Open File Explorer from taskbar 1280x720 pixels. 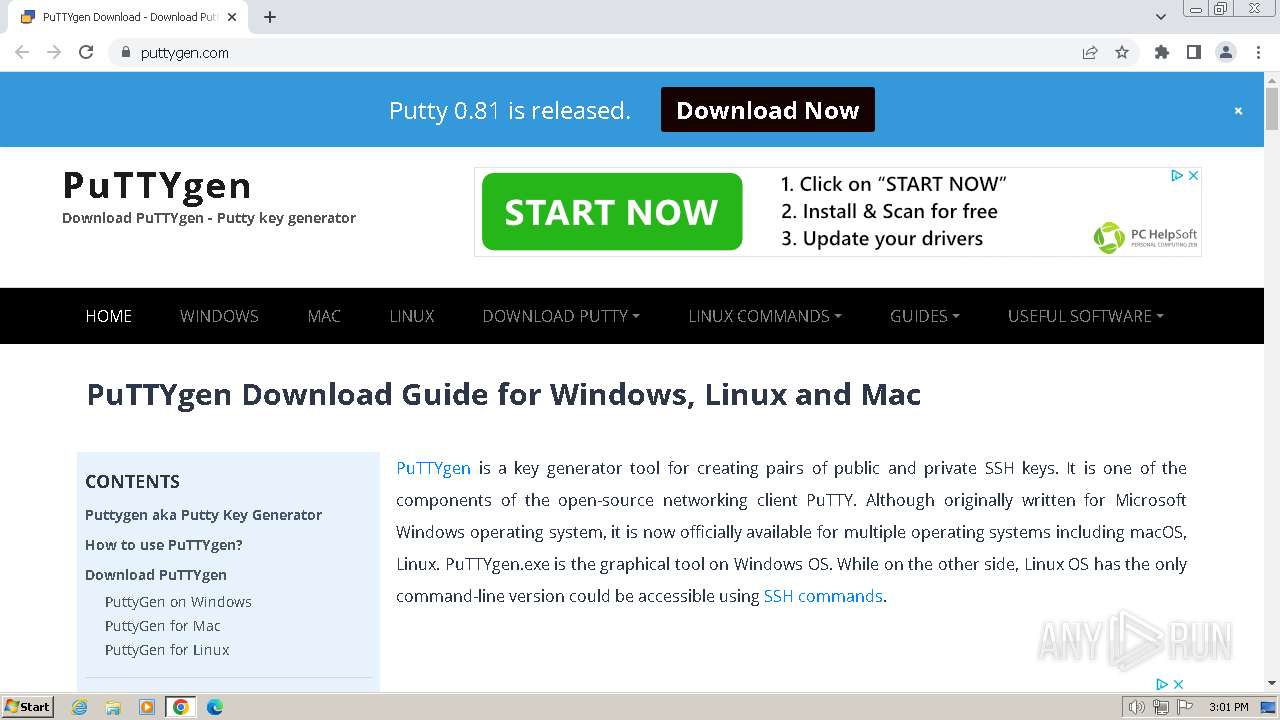[113, 707]
